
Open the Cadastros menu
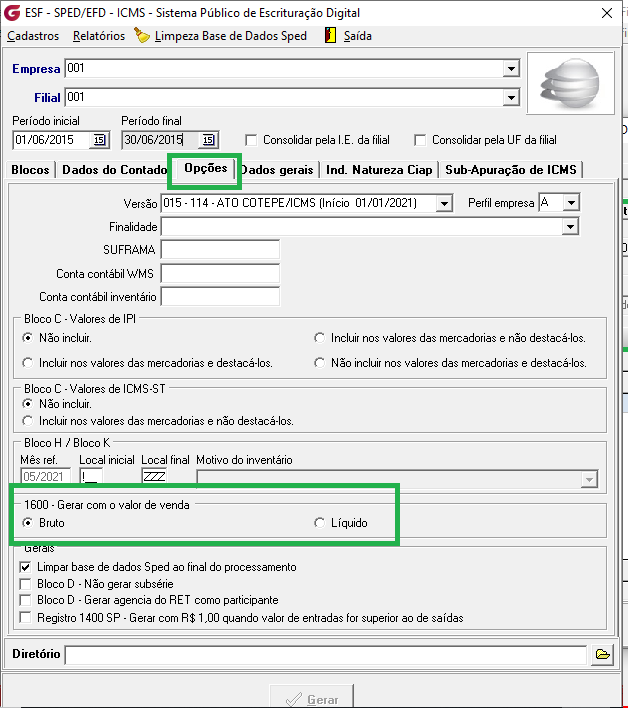pos(33,36)
